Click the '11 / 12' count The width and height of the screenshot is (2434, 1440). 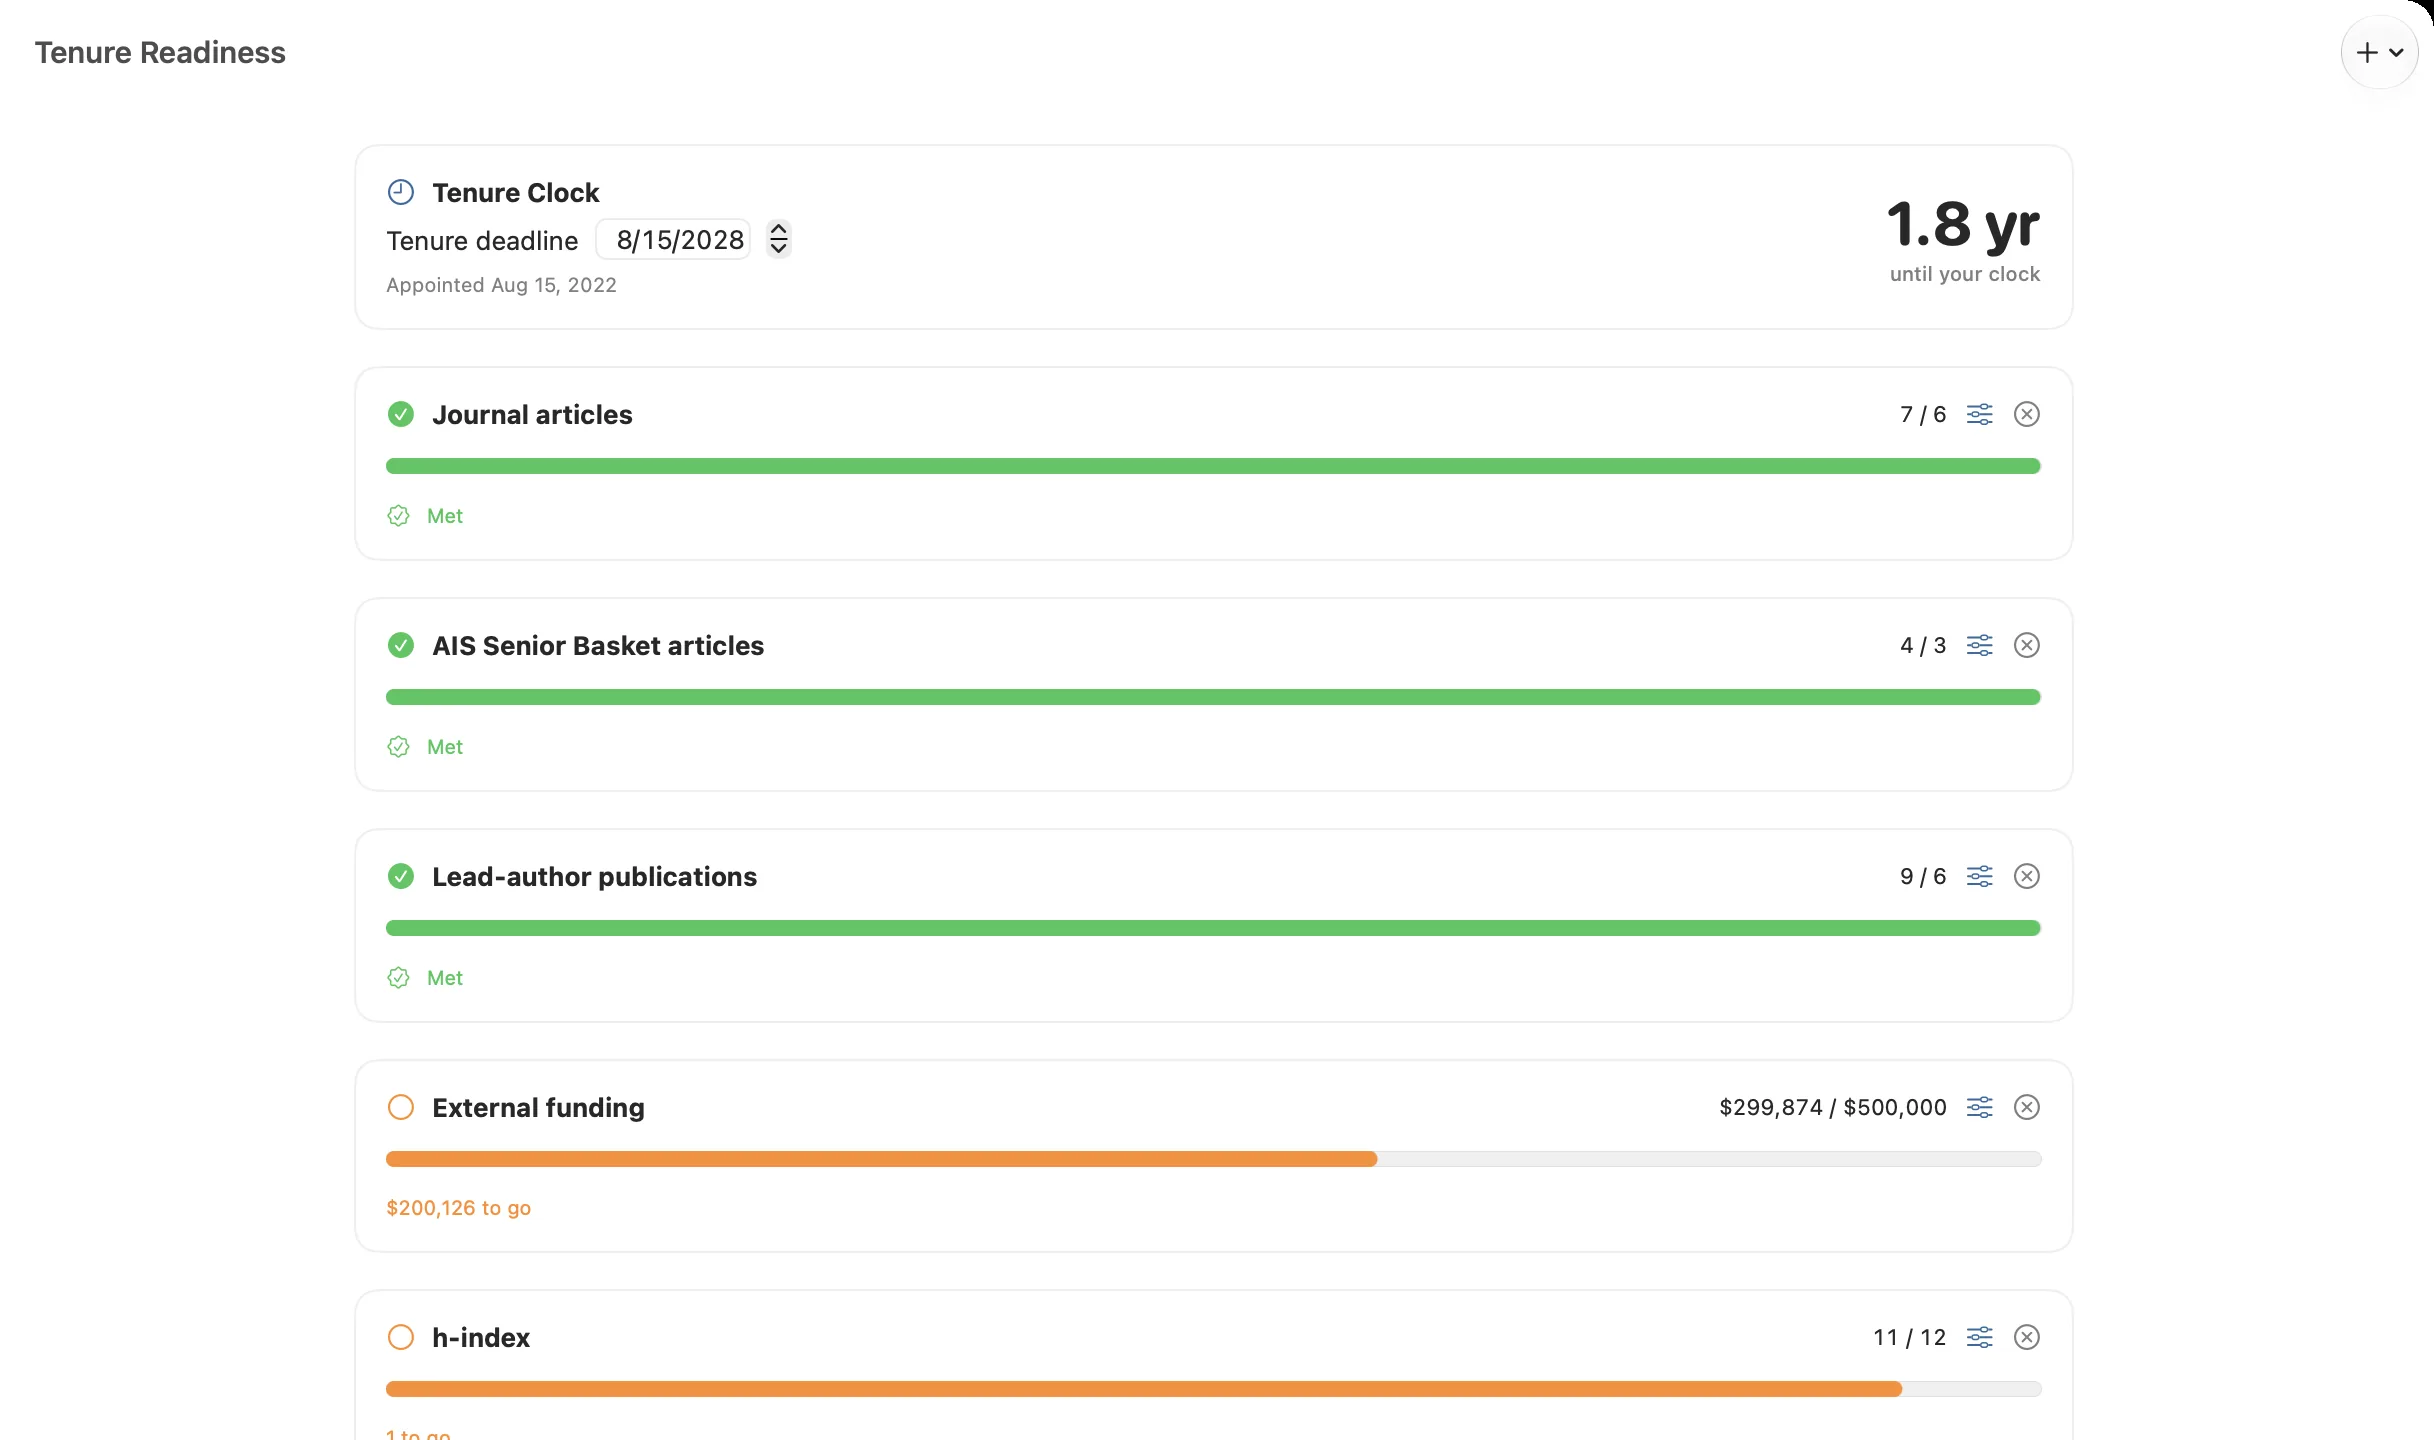[1910, 1337]
